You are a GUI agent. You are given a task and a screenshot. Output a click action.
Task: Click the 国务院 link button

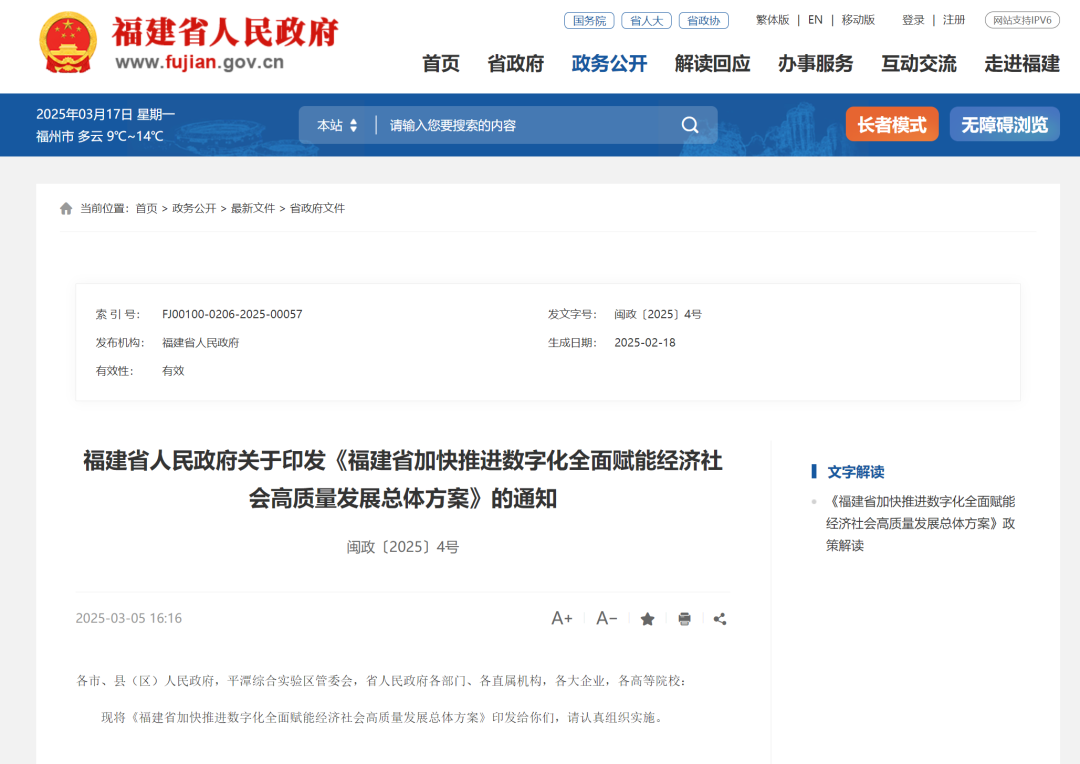[589, 20]
